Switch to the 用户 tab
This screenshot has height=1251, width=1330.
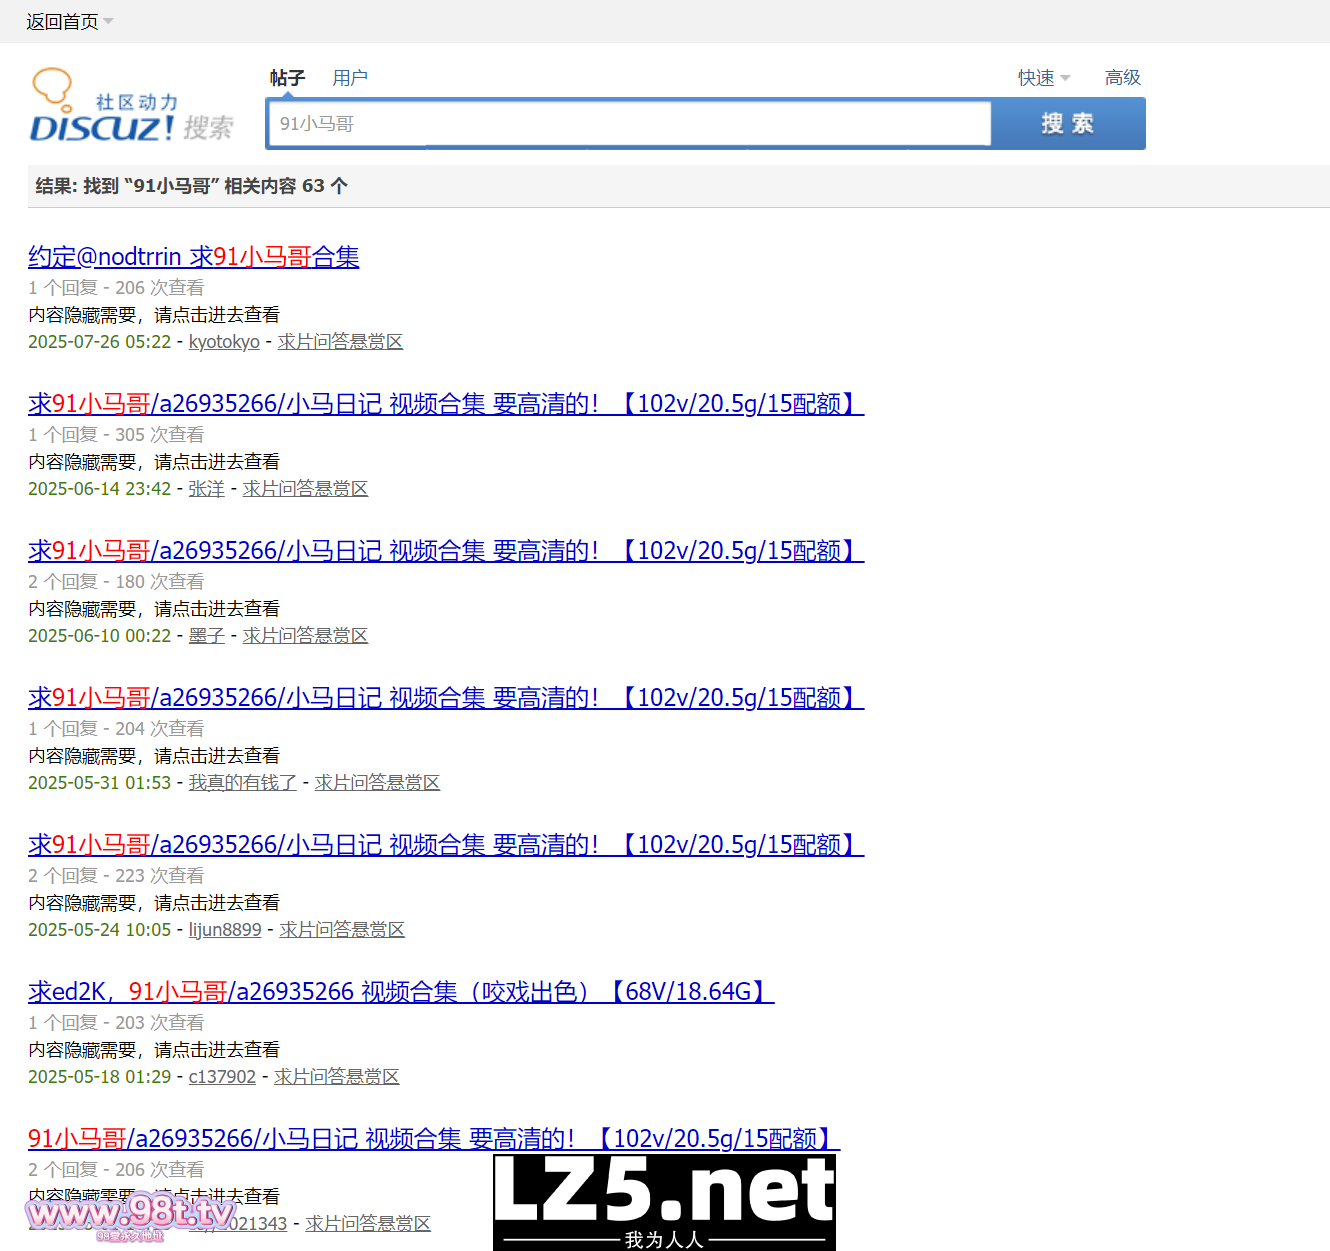coord(350,78)
